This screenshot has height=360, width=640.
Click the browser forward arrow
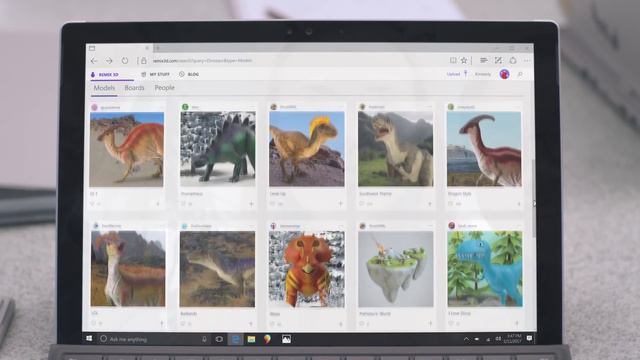point(109,61)
